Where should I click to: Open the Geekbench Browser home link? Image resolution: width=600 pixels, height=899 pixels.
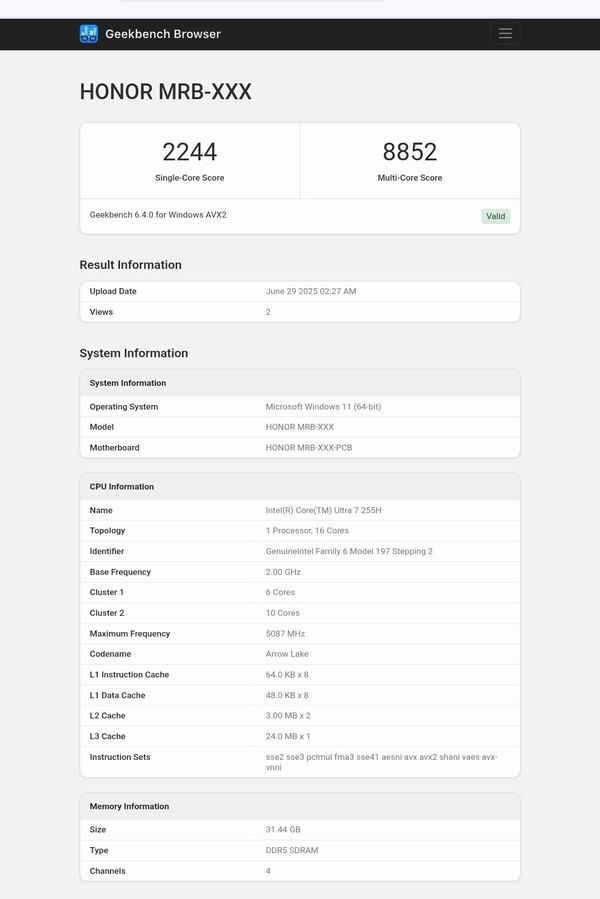point(162,34)
